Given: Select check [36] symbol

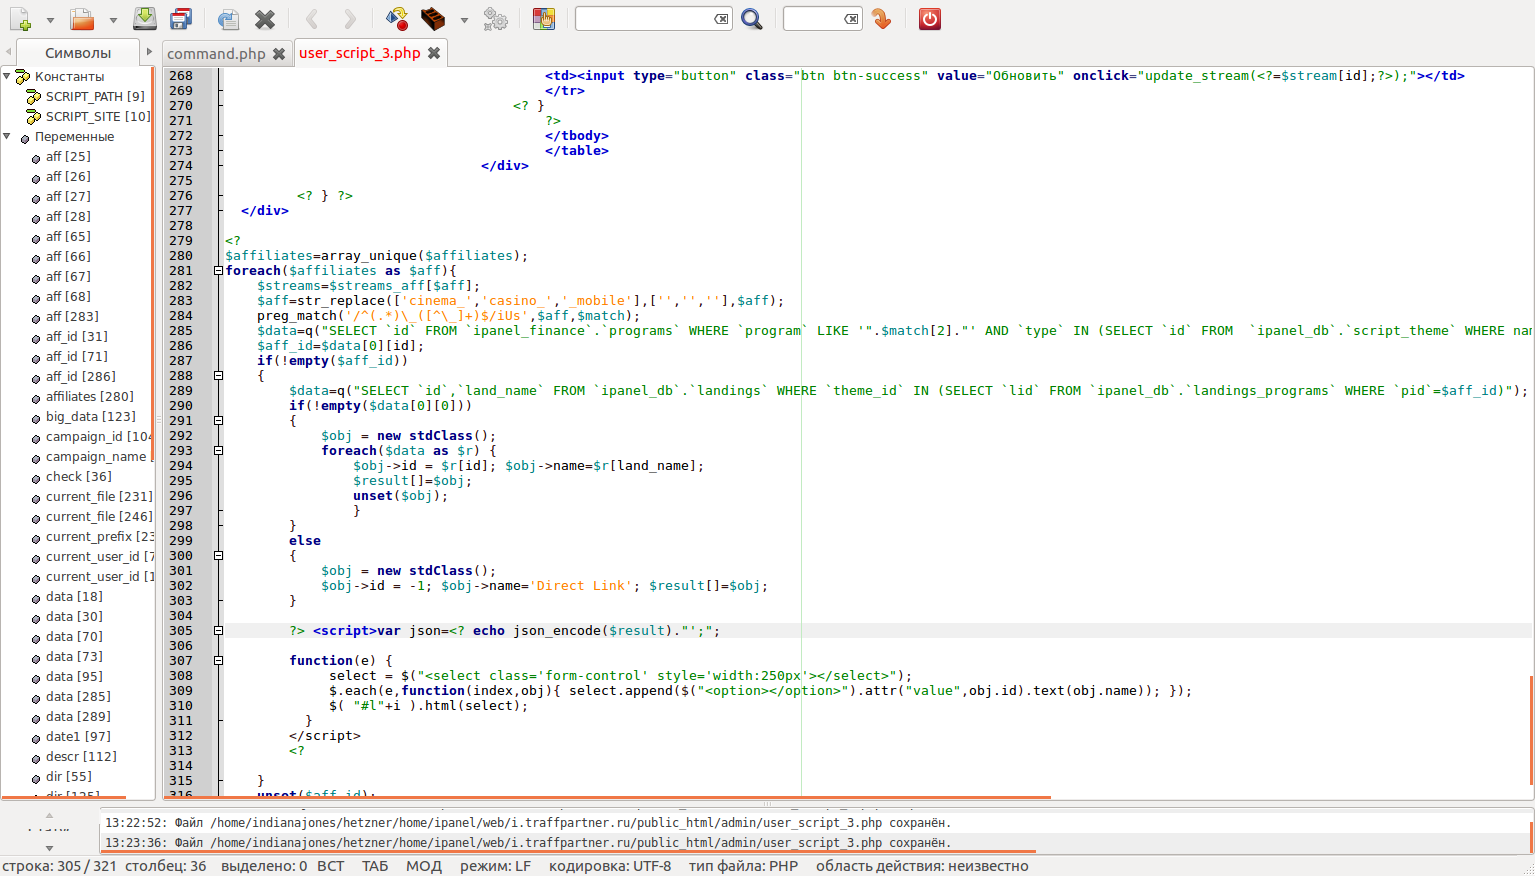Looking at the screenshot, I should coord(79,476).
